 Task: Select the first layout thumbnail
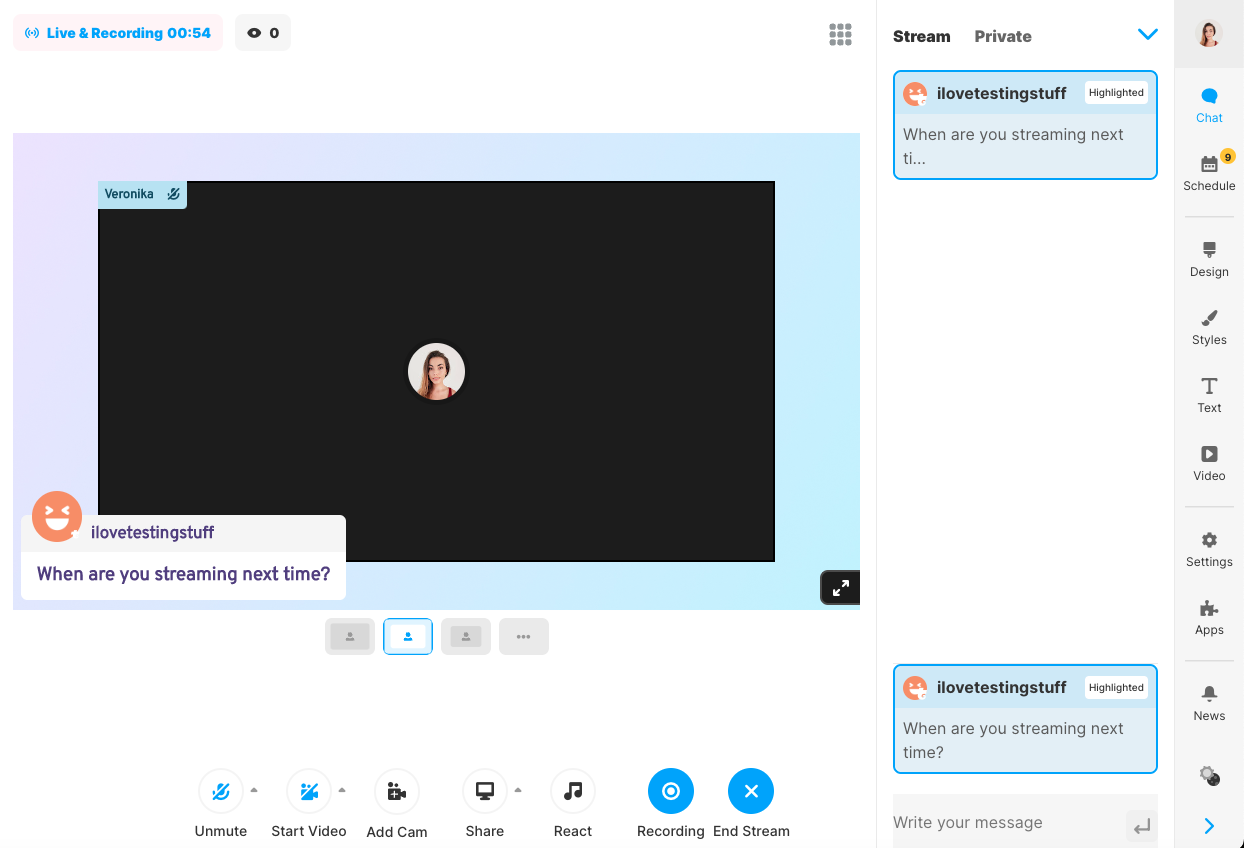pos(350,636)
